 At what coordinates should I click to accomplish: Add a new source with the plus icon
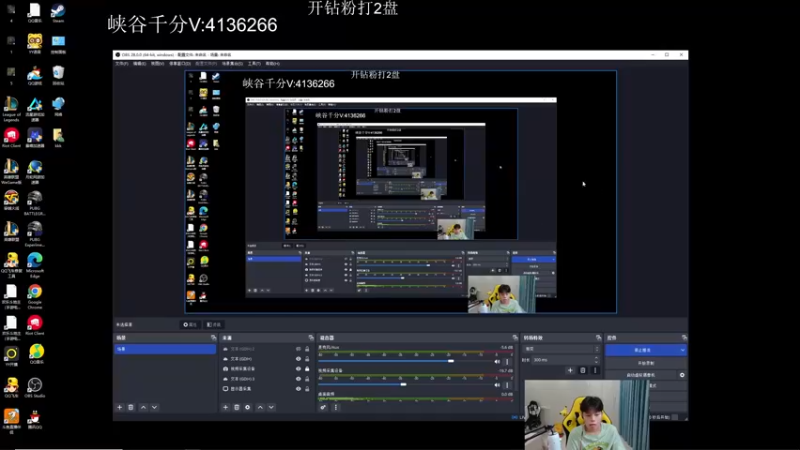(x=226, y=407)
